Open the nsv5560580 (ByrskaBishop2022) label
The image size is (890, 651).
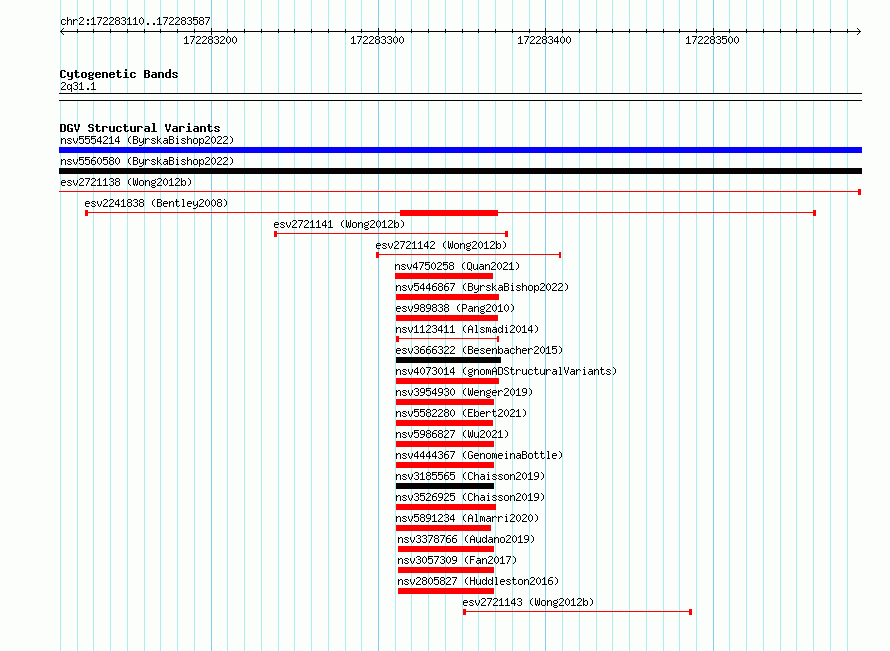click(147, 161)
